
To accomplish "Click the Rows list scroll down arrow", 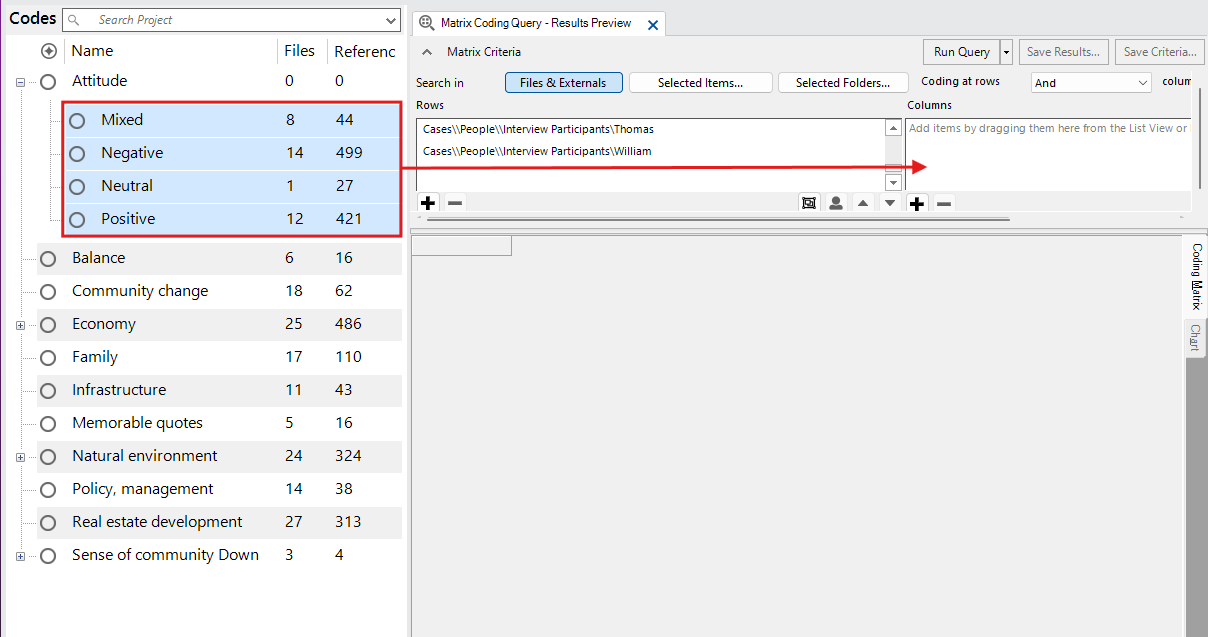I will coord(893,183).
